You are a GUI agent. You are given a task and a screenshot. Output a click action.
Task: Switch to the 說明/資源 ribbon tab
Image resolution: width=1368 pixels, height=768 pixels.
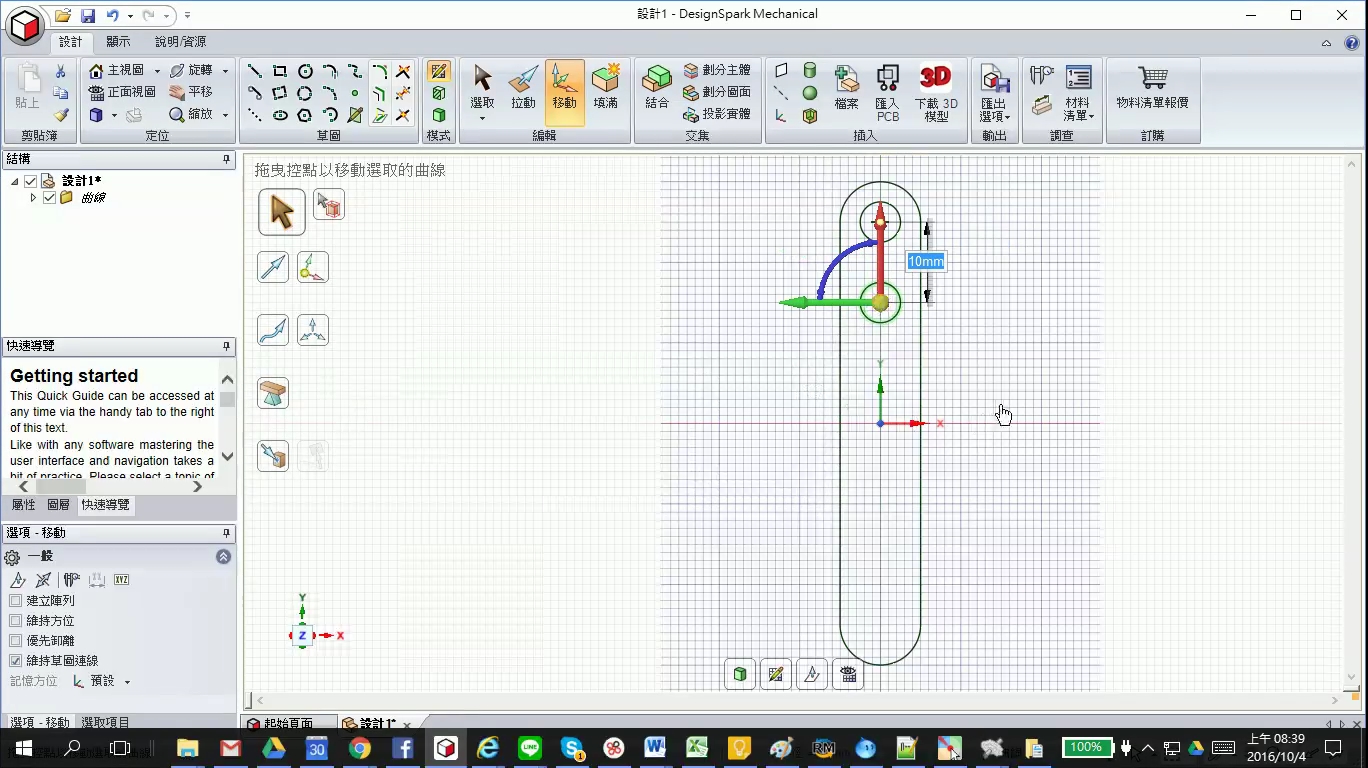tap(180, 42)
